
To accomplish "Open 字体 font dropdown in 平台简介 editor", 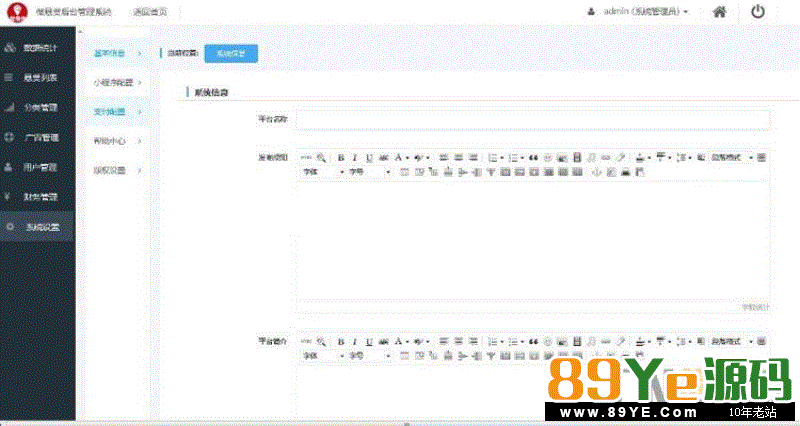I will (324, 356).
